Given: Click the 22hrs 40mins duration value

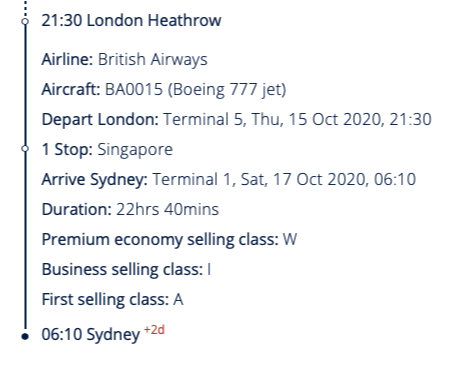Looking at the screenshot, I should pyautogui.click(x=167, y=209).
